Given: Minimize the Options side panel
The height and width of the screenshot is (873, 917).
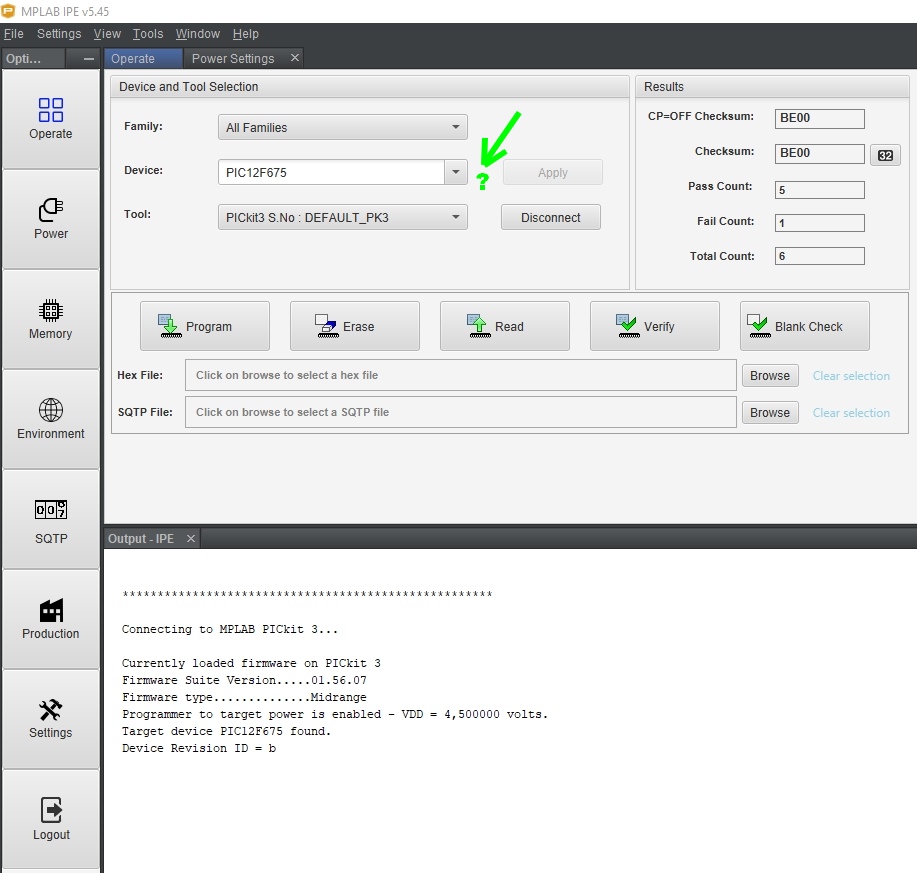Looking at the screenshot, I should click(x=89, y=58).
